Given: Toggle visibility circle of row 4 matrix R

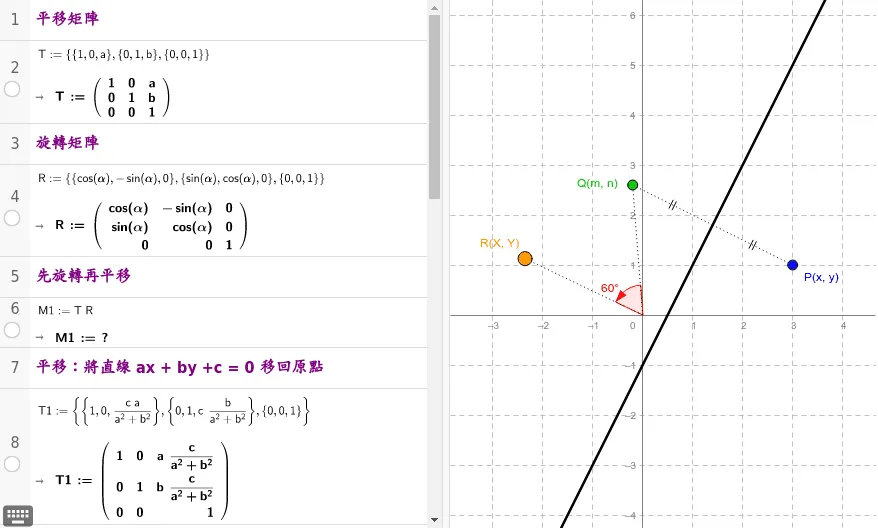Looking at the screenshot, I should [12, 218].
